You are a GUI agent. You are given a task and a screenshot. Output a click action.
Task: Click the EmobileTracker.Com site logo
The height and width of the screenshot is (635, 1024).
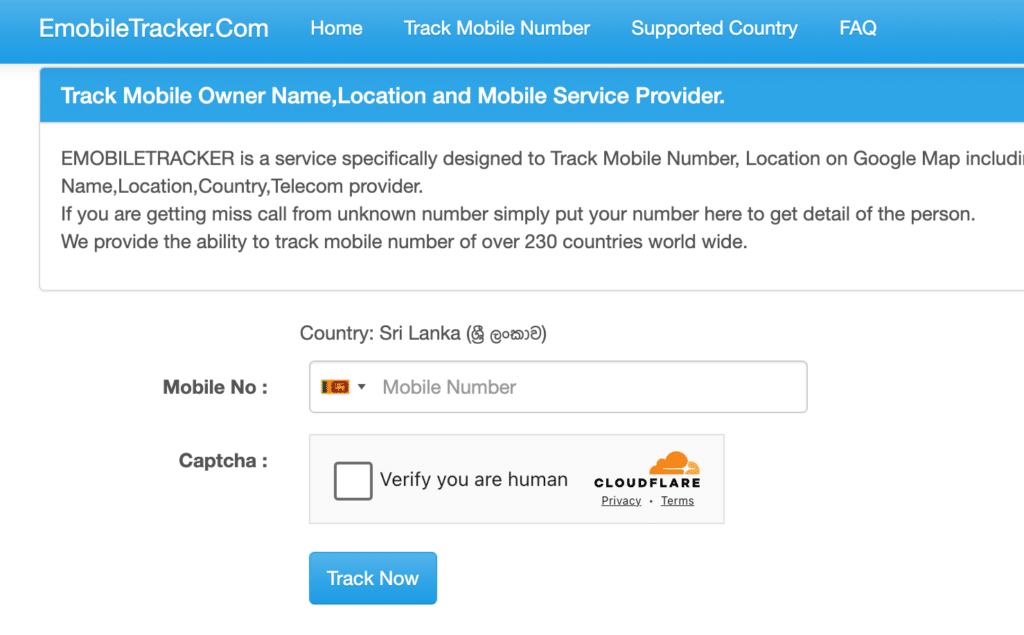pos(154,28)
